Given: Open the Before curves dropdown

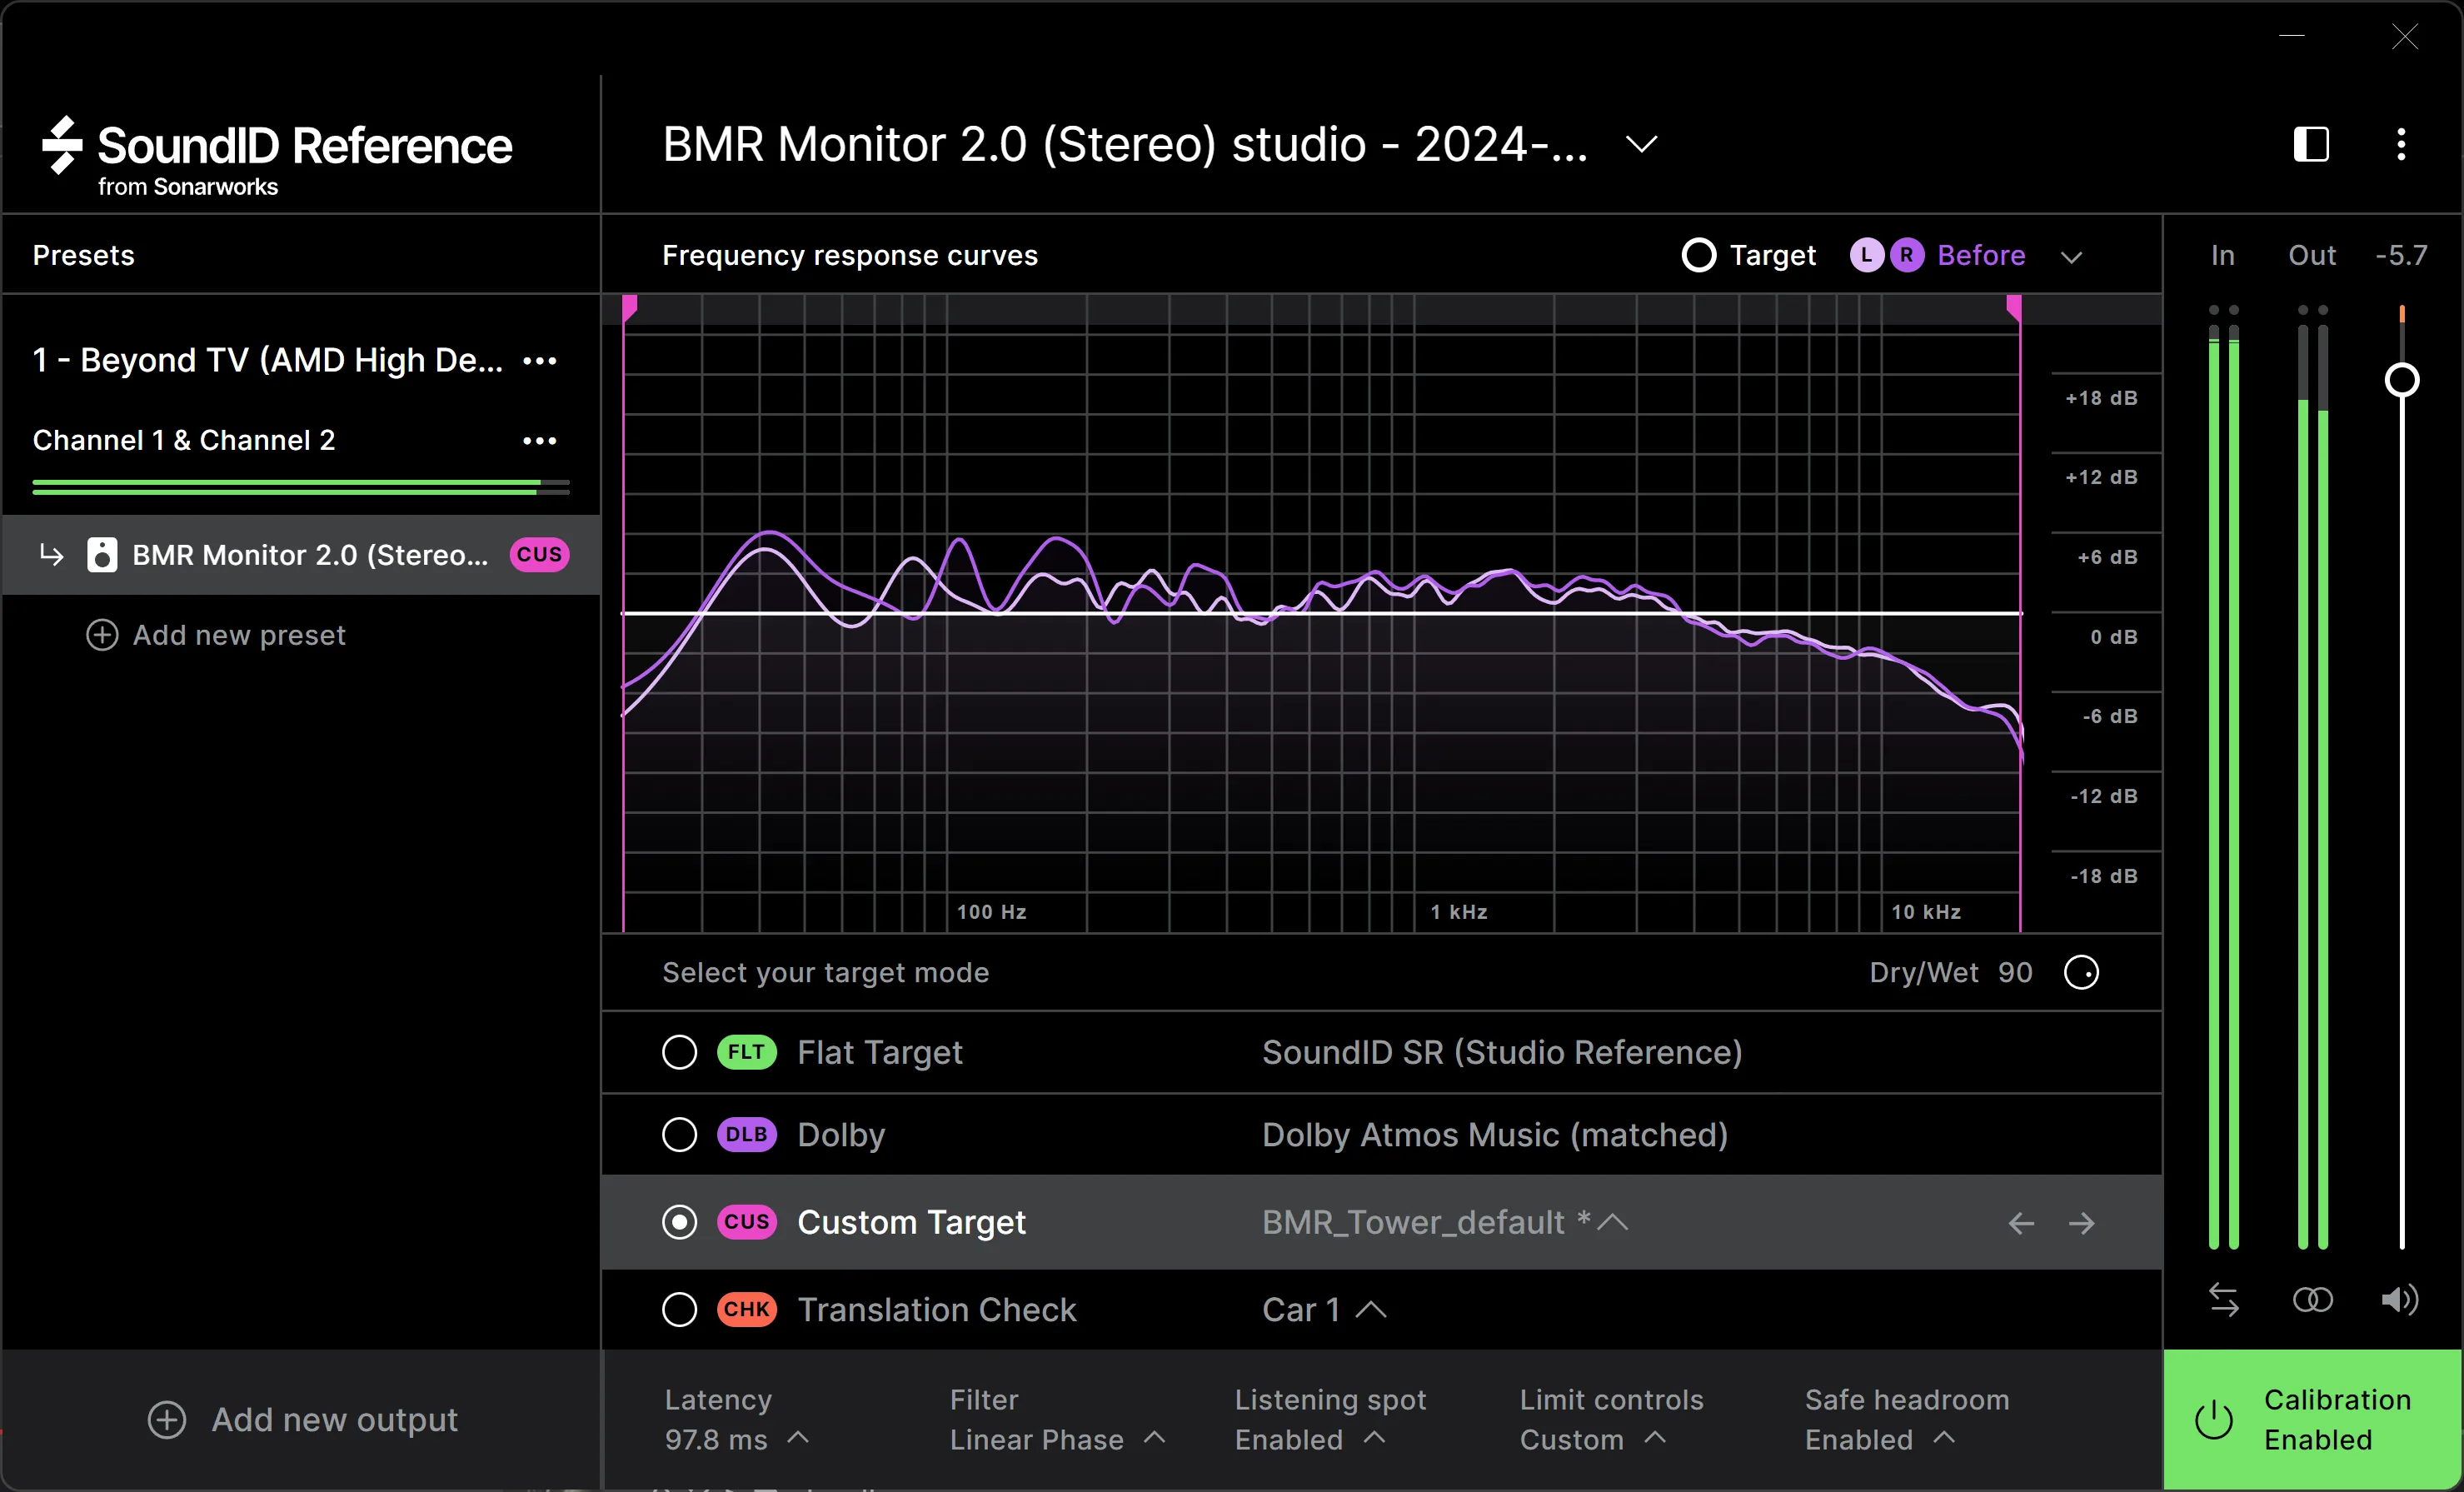Looking at the screenshot, I should coord(2071,257).
